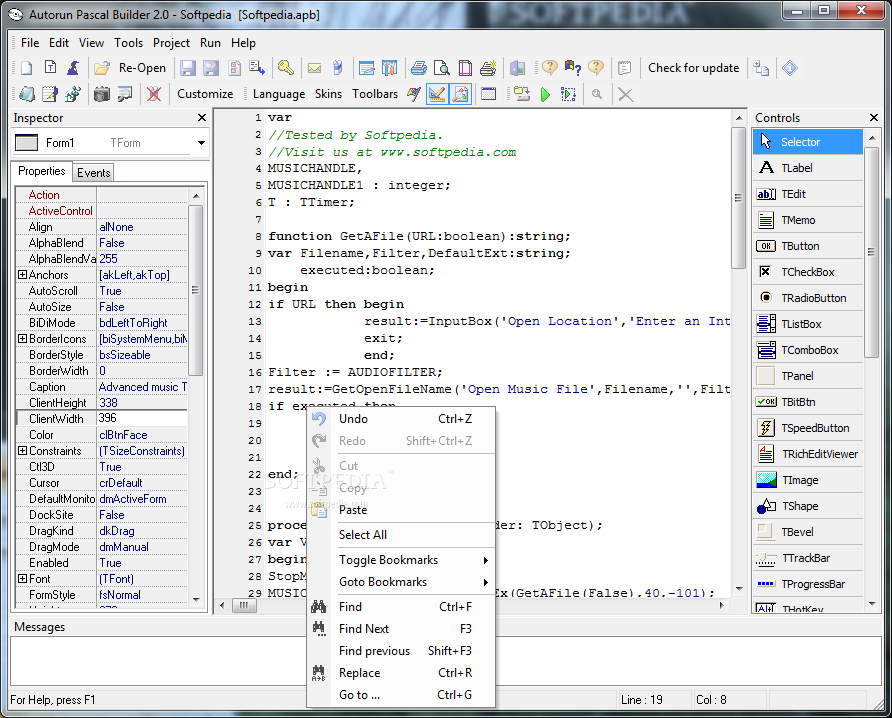Expand the Font property
This screenshot has width=892, height=718.
point(22,579)
